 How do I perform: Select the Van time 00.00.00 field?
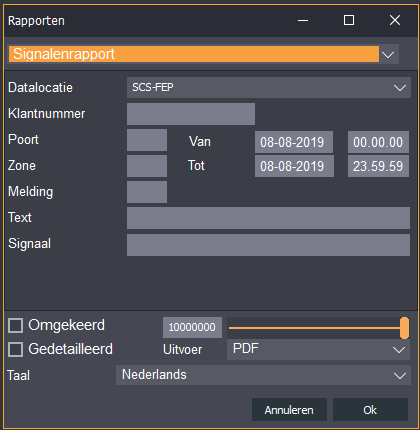[378, 142]
